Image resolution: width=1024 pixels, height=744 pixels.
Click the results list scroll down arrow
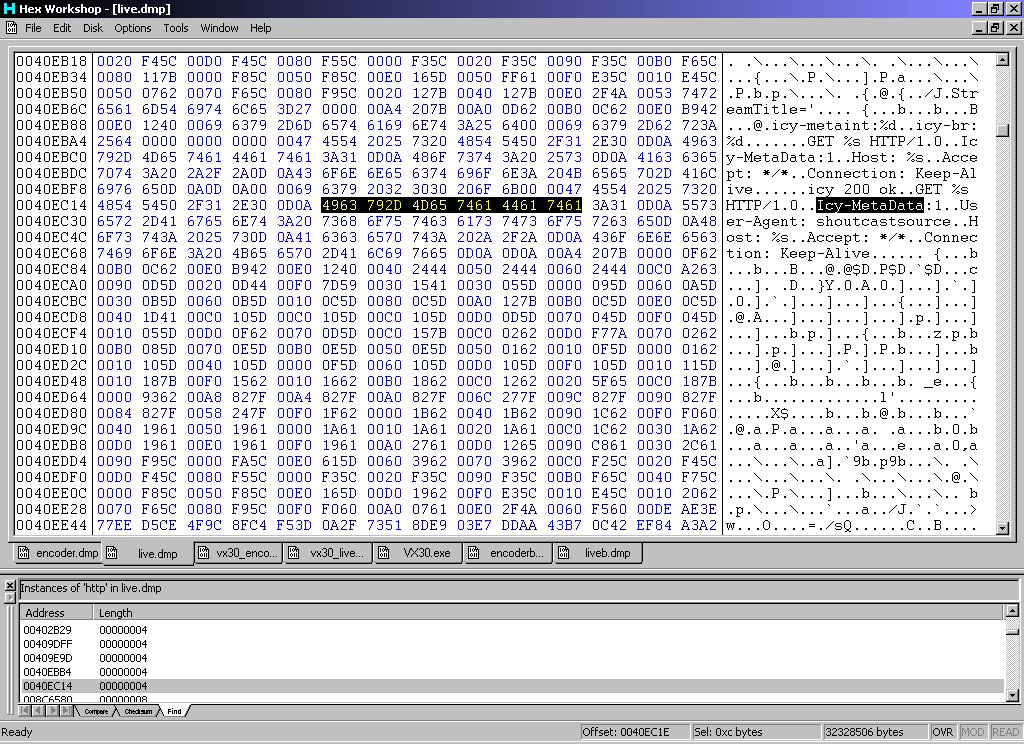tap(1012, 696)
